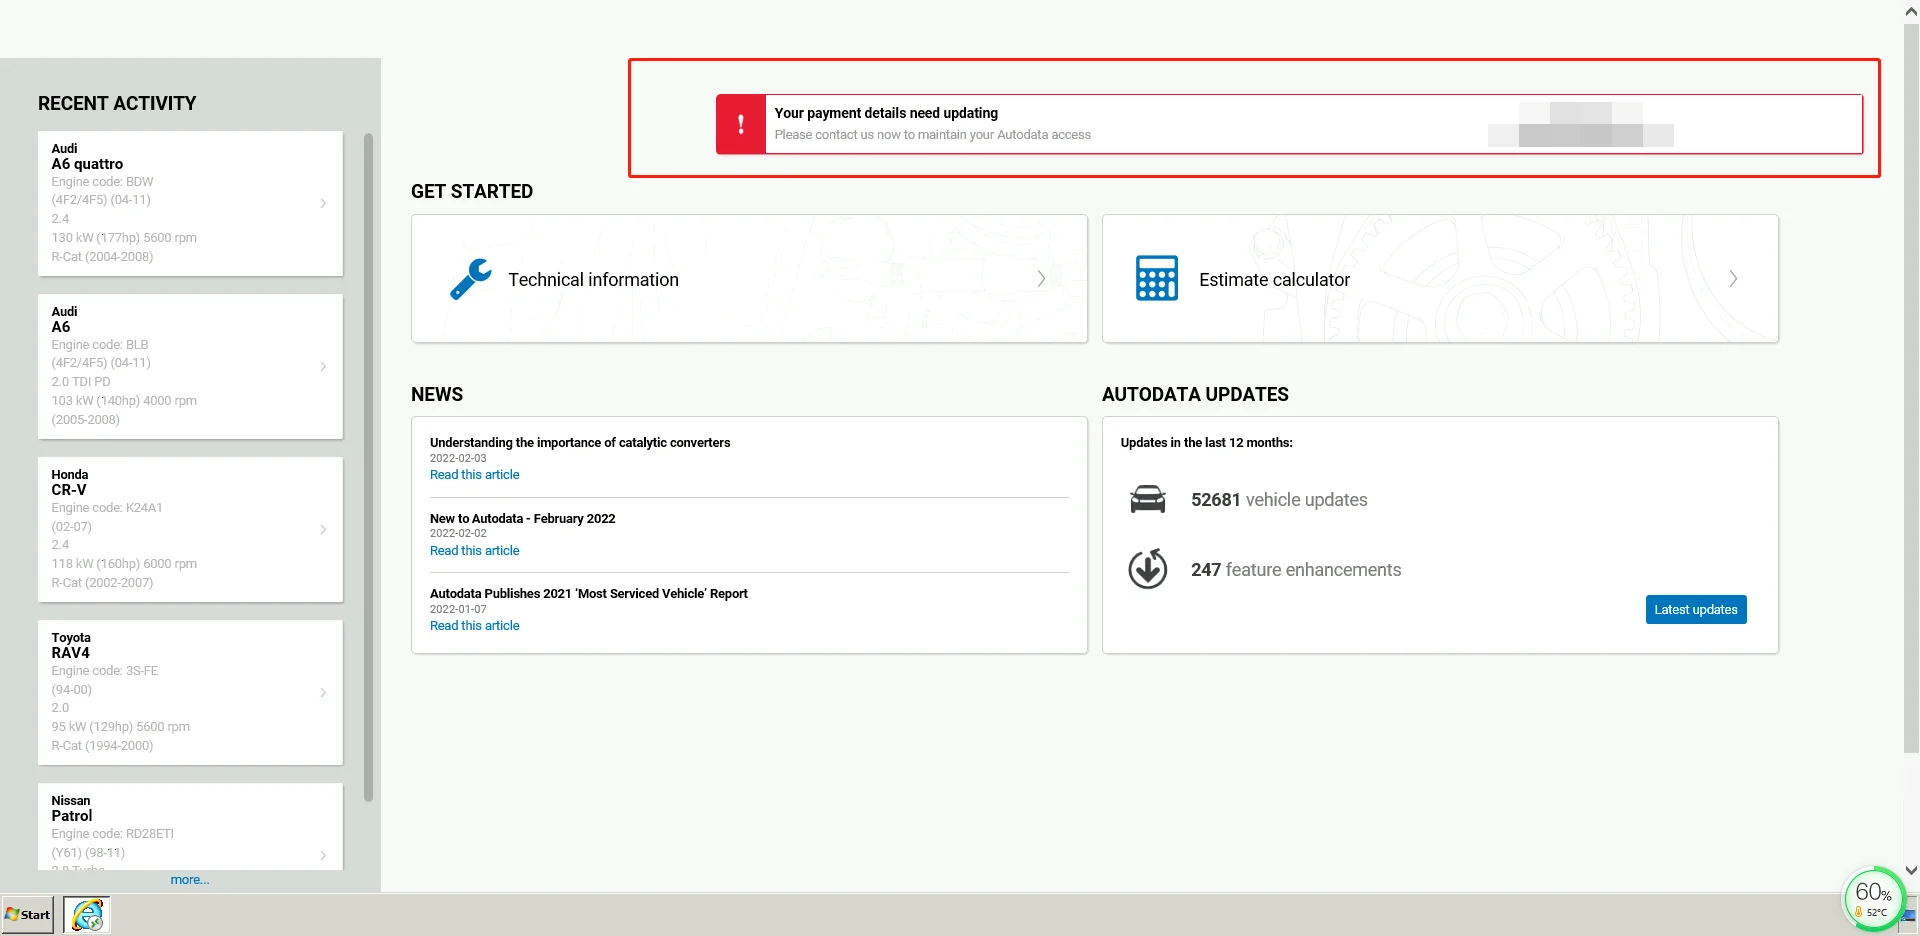Screen dimensions: 1920x936
Task: Read the New to Autodata February 2022 article
Action: coord(475,551)
